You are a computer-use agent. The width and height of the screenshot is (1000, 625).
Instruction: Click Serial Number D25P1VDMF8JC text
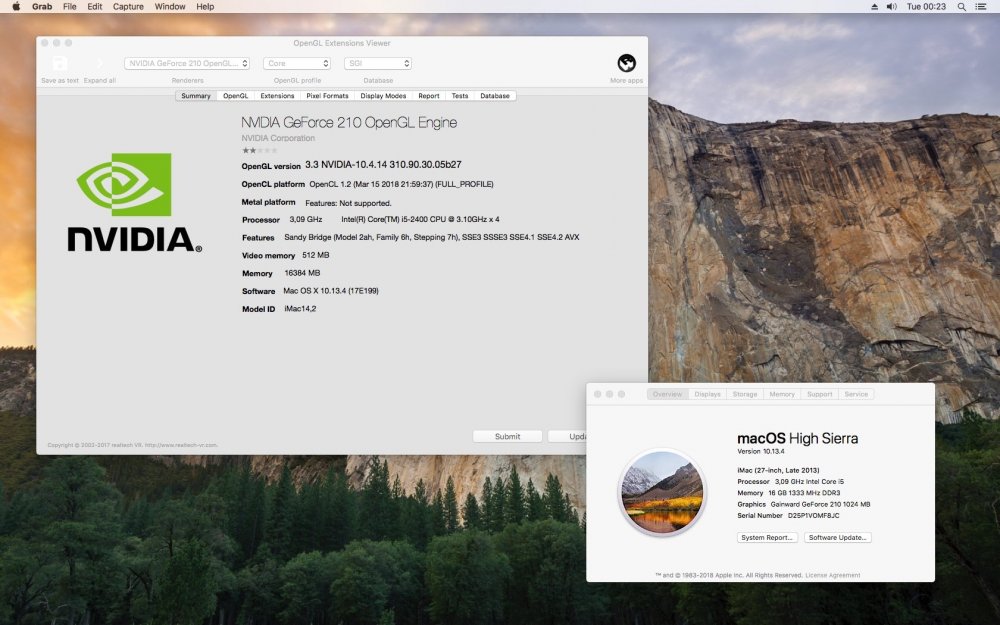(x=788, y=516)
